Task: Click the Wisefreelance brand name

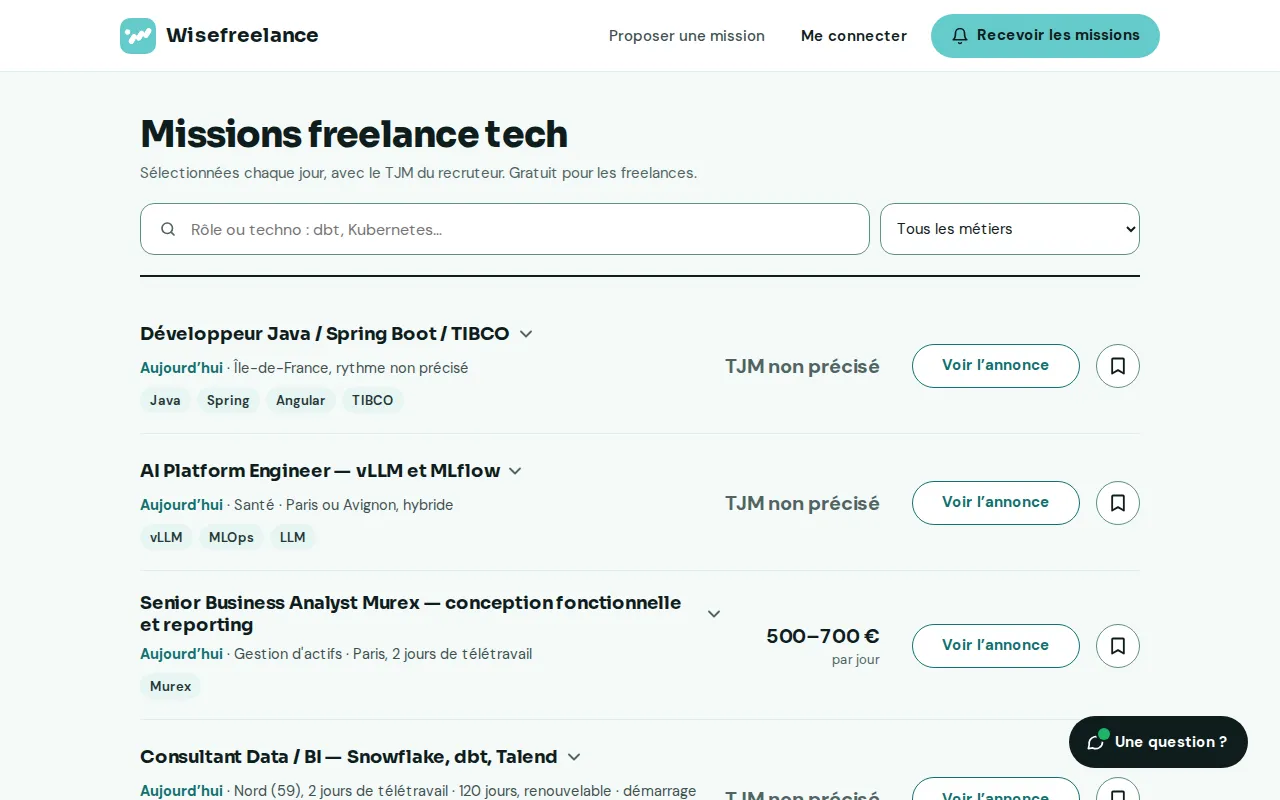Action: tap(242, 36)
